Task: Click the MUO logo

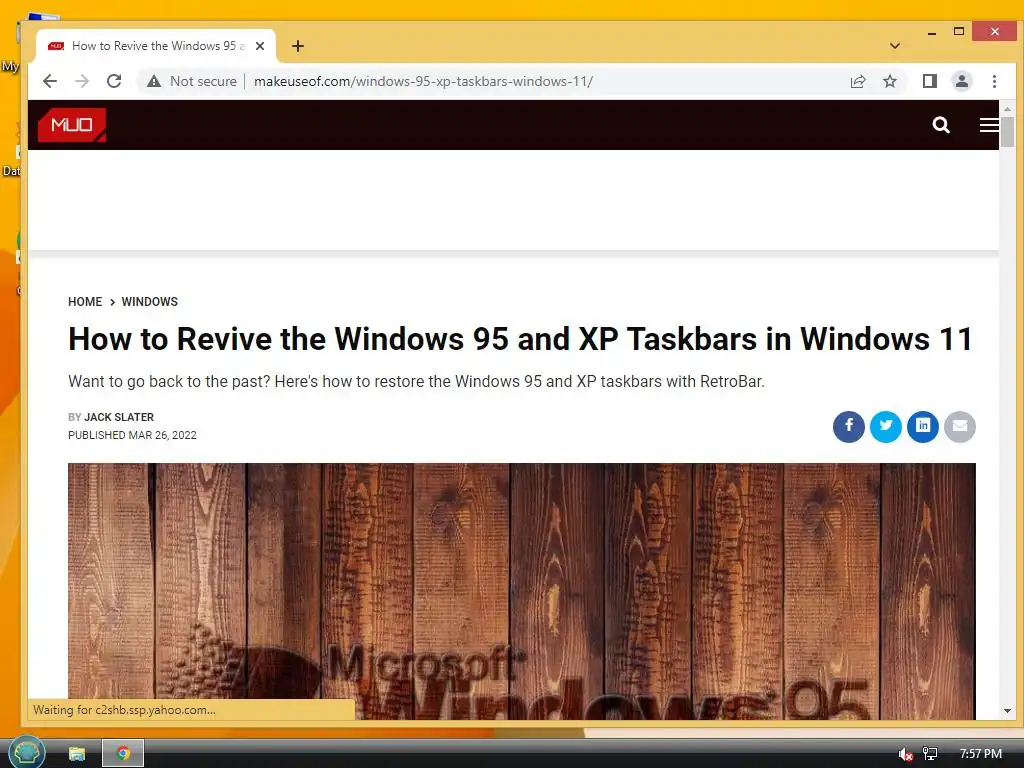Action: coord(72,125)
